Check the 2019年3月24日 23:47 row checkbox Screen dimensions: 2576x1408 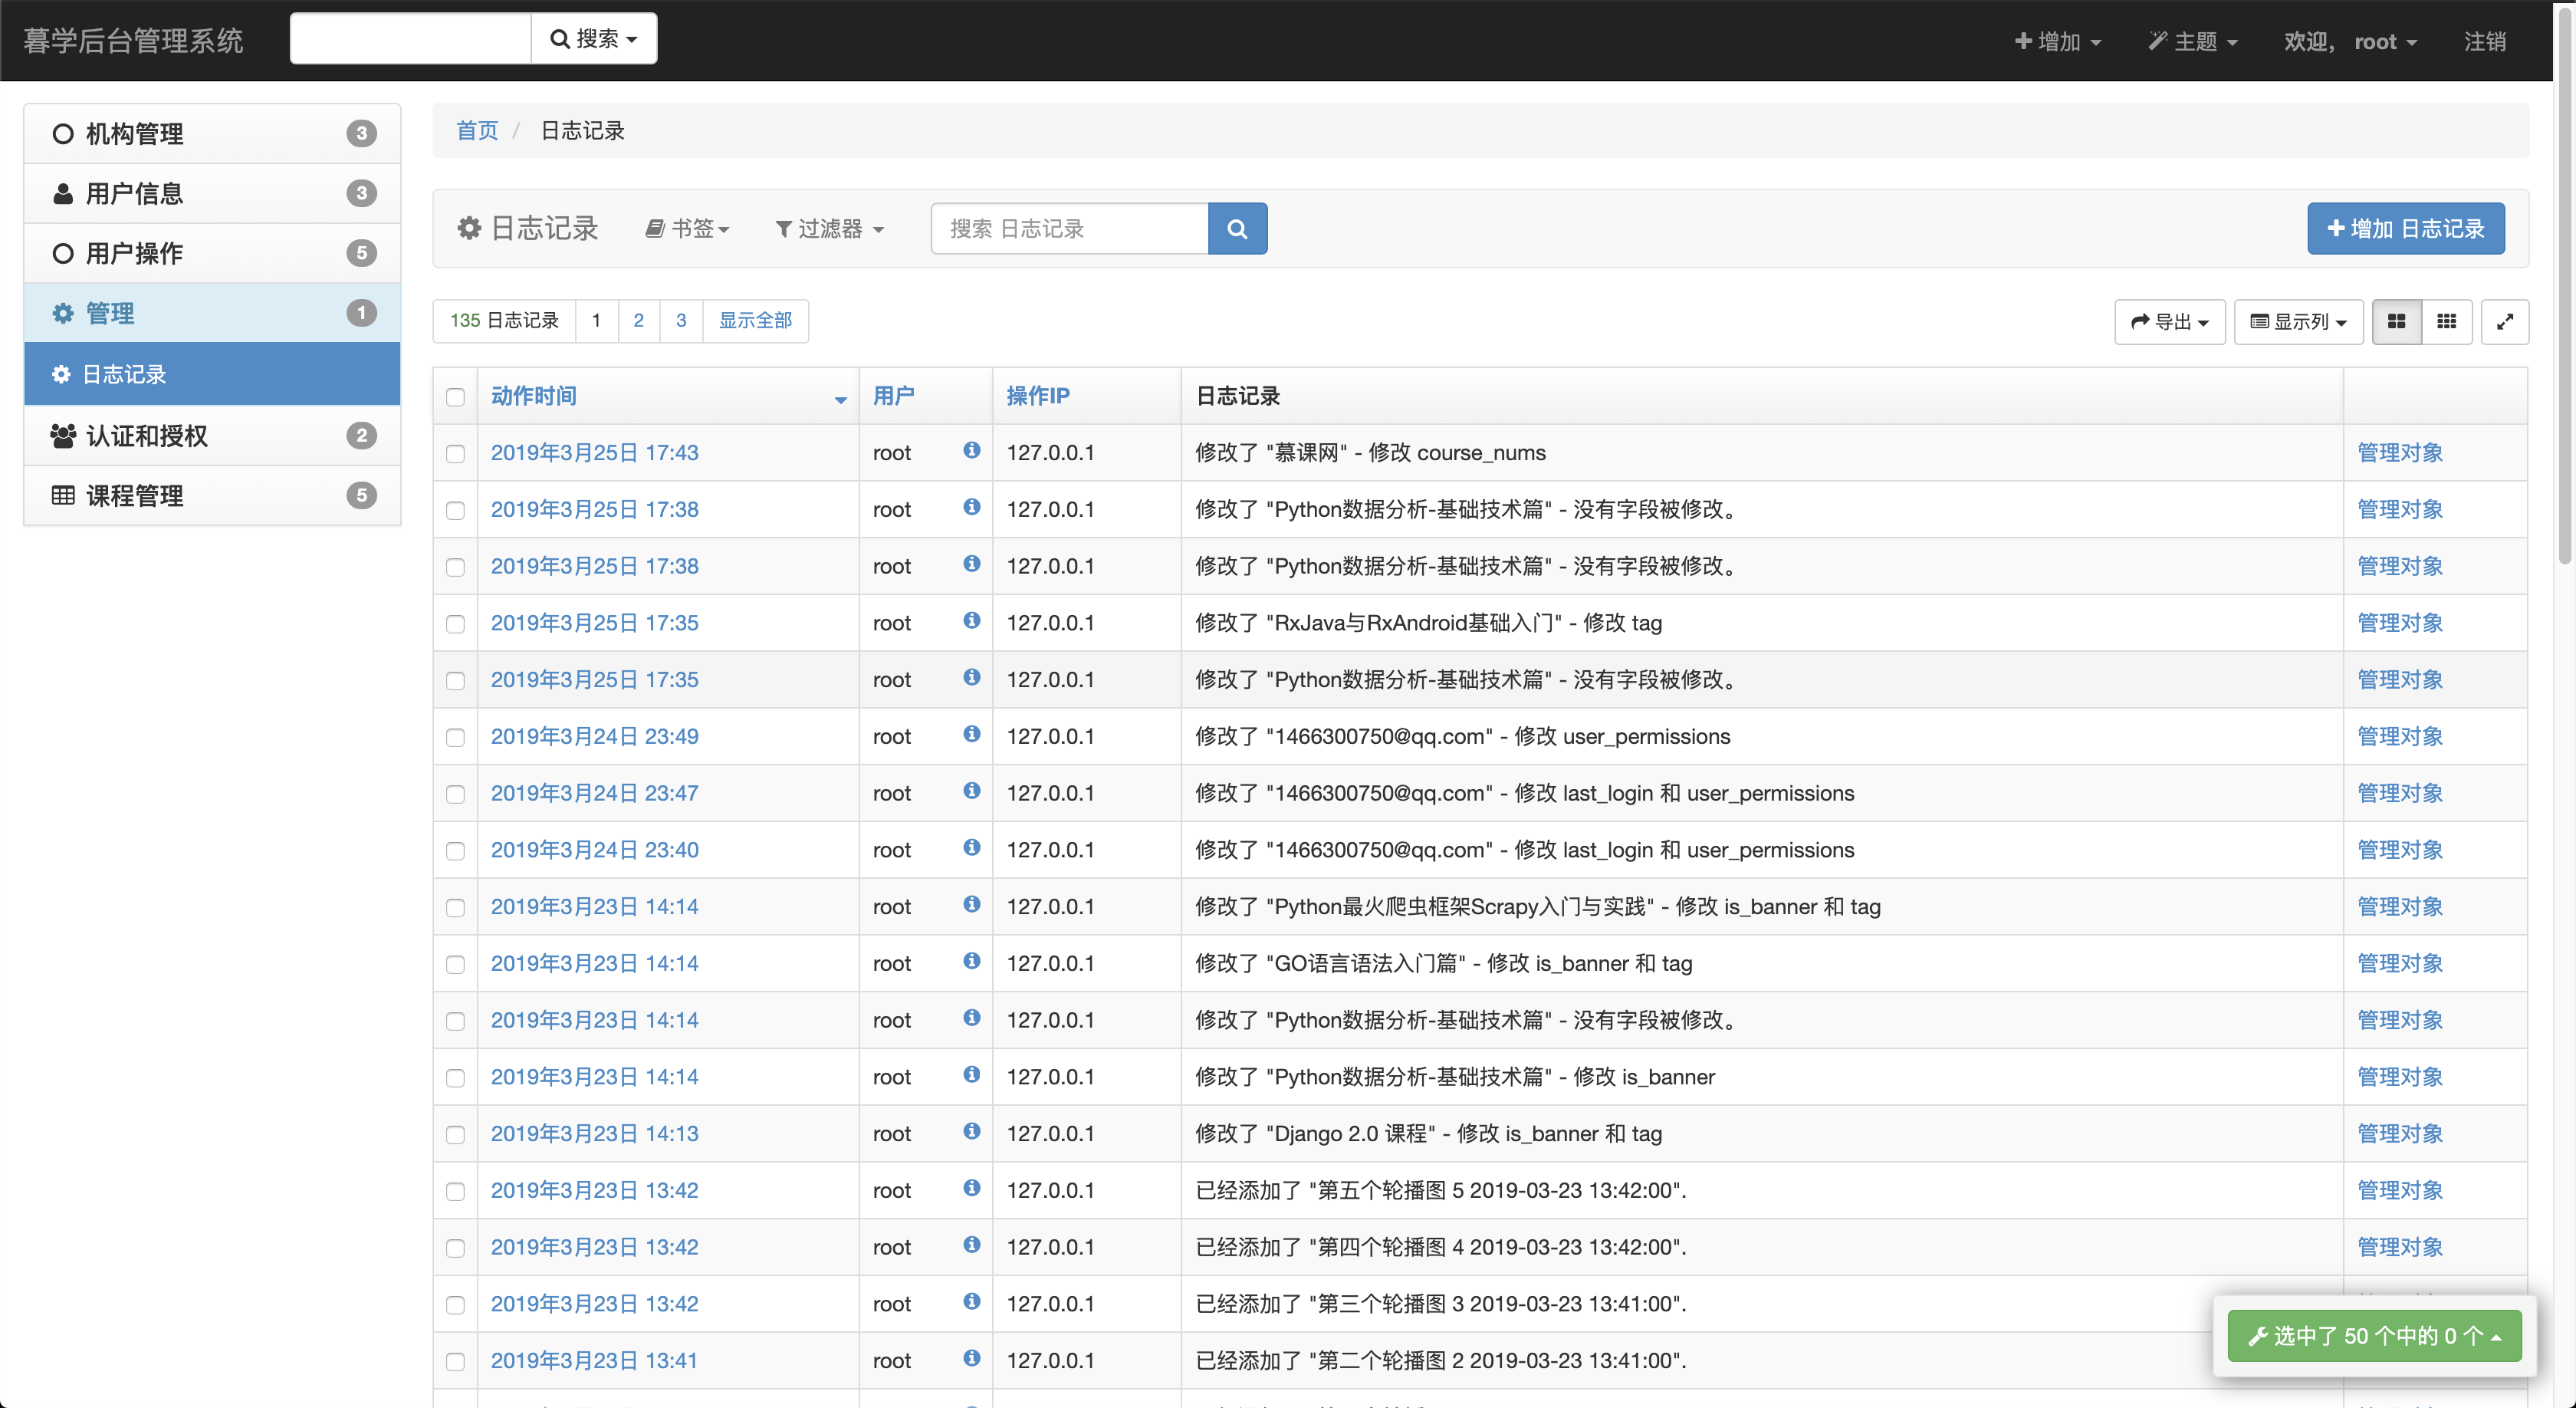[x=455, y=794]
